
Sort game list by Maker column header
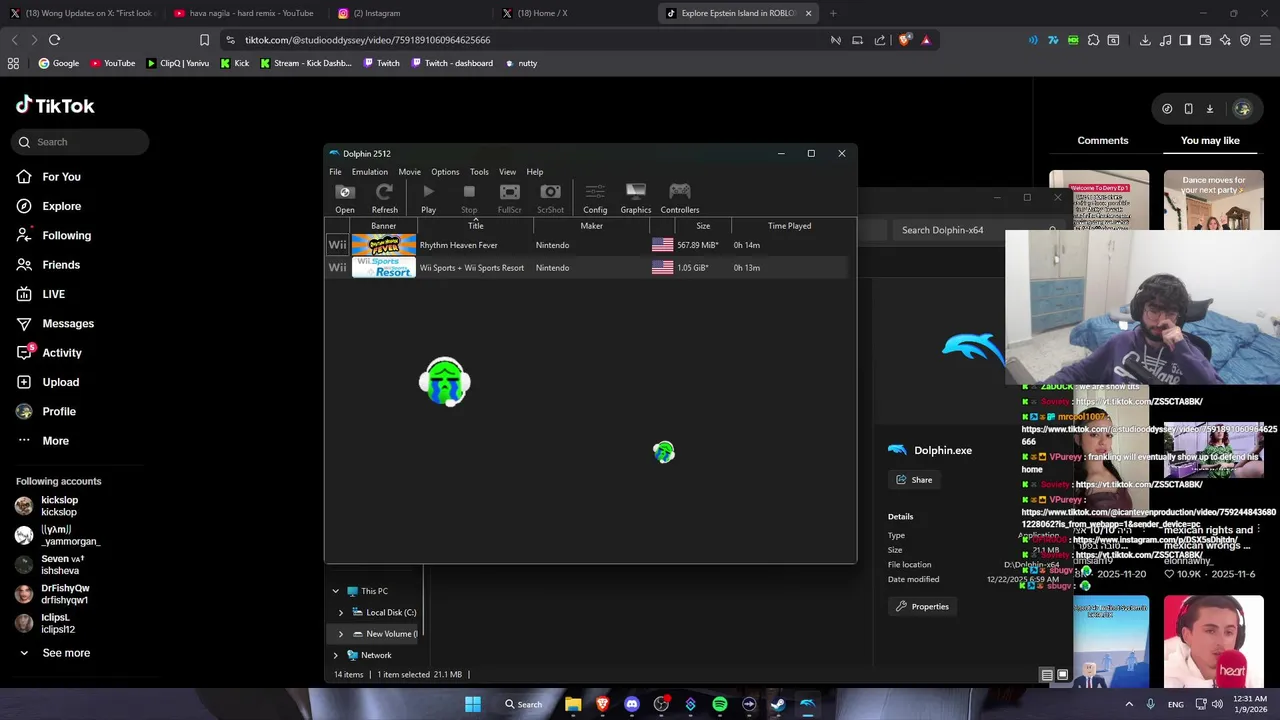pyautogui.click(x=591, y=226)
